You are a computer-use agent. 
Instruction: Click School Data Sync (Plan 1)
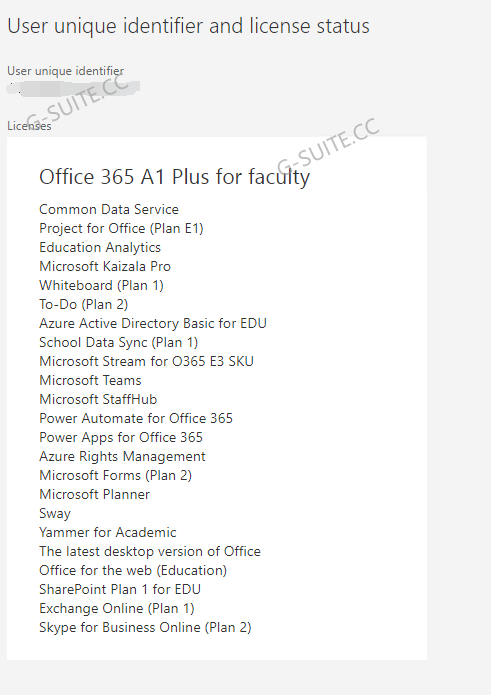(x=119, y=343)
